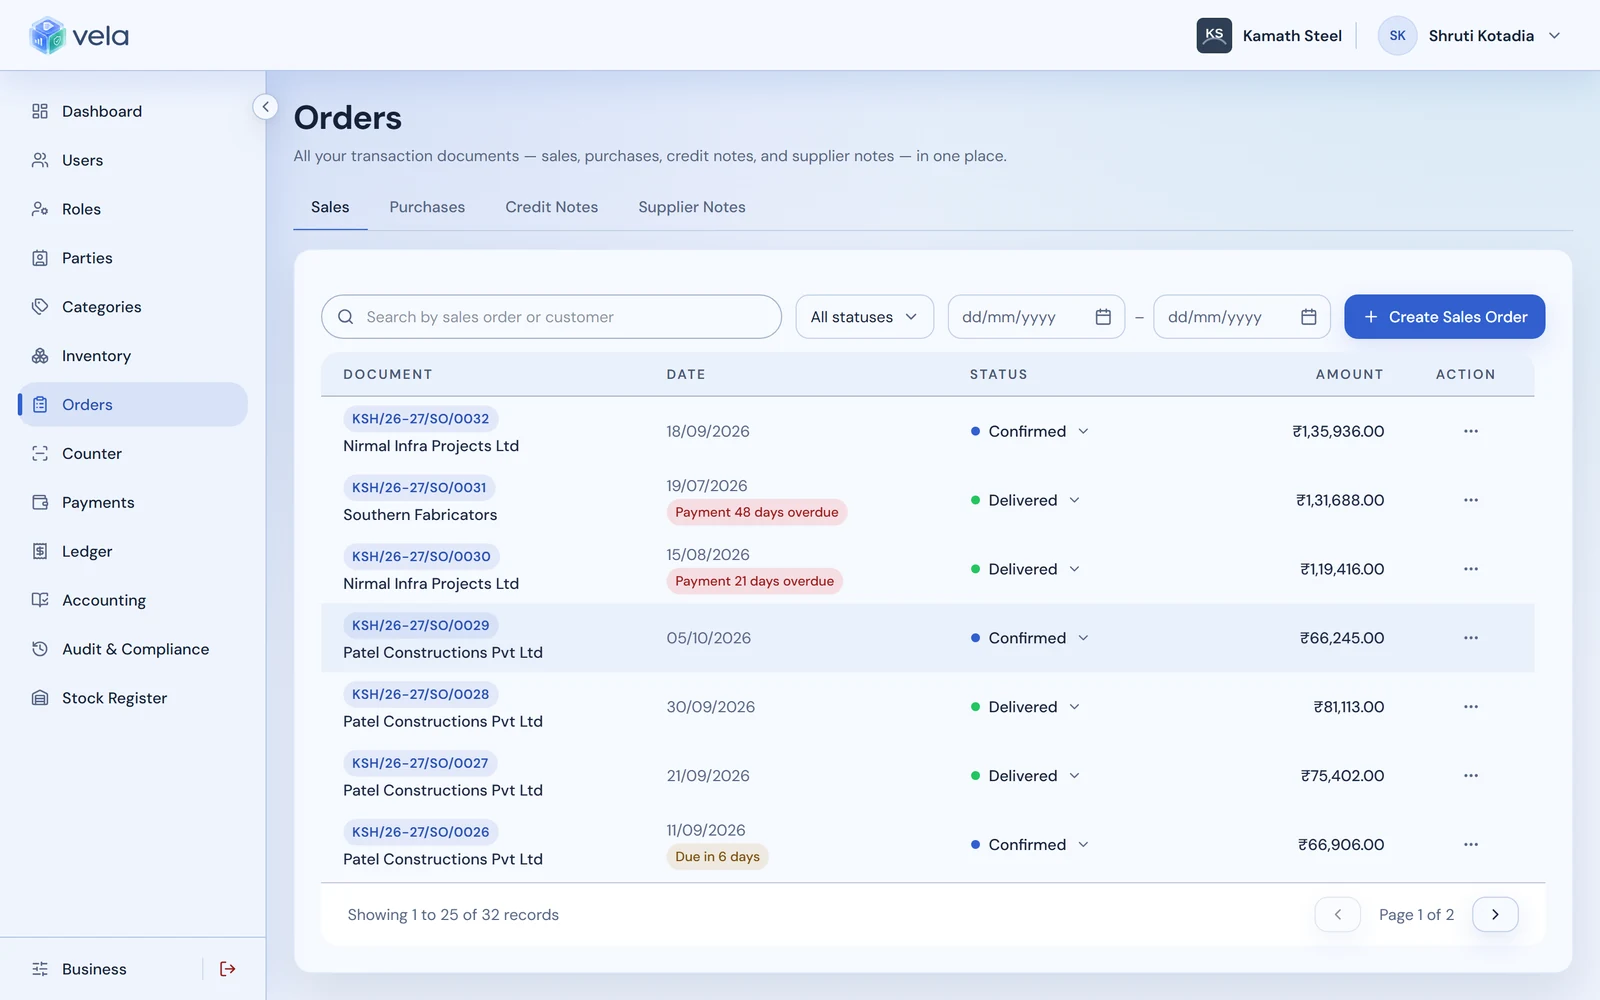The height and width of the screenshot is (1000, 1600).
Task: Go to the next page of records
Action: coord(1495,914)
